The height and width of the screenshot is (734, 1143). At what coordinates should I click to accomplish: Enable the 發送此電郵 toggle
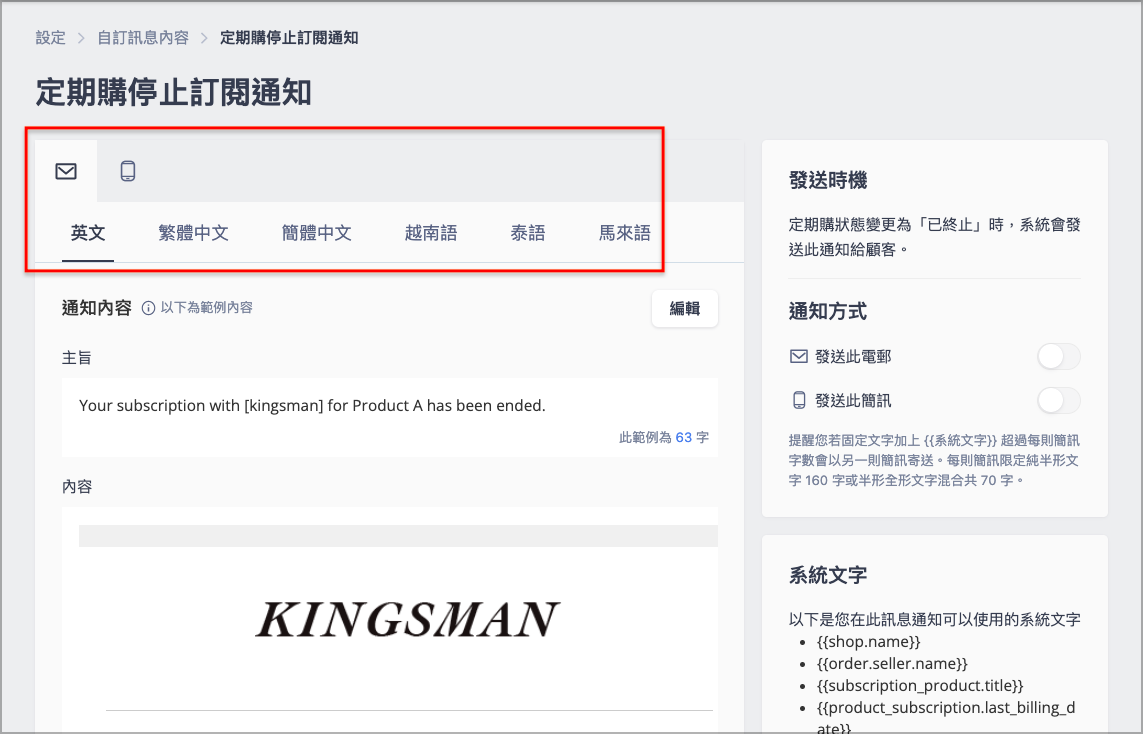tap(1058, 356)
